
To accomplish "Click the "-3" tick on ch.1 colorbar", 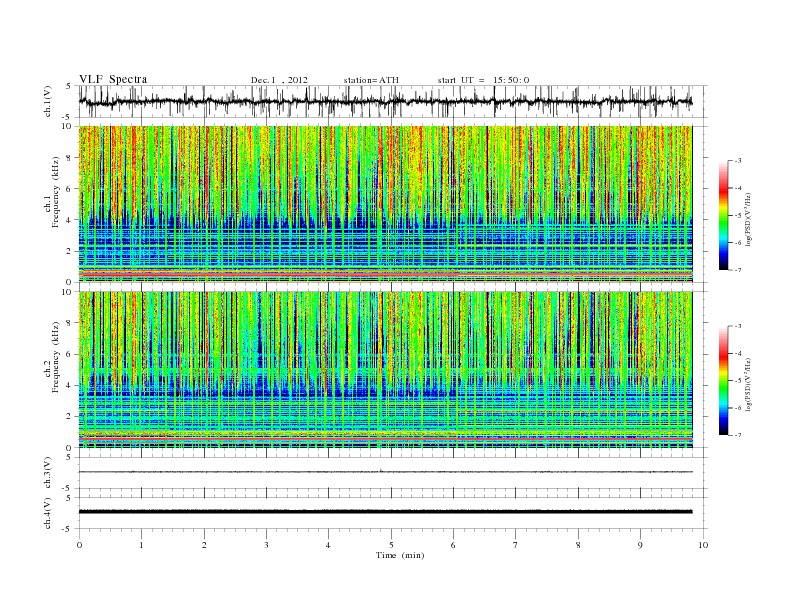I will tap(737, 161).
